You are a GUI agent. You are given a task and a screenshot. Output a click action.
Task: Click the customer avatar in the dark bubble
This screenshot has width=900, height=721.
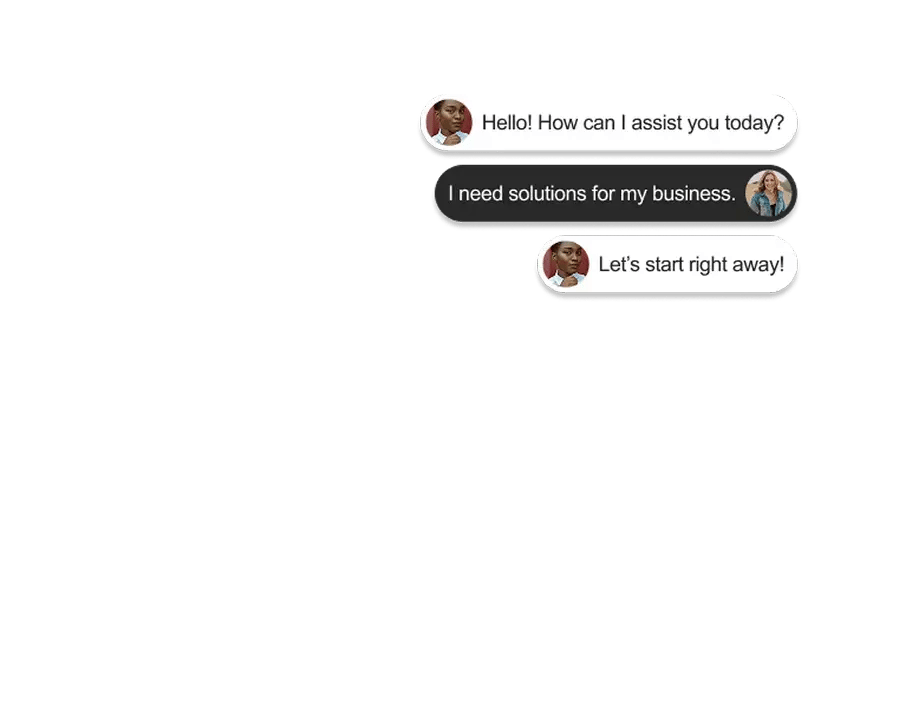pos(768,193)
